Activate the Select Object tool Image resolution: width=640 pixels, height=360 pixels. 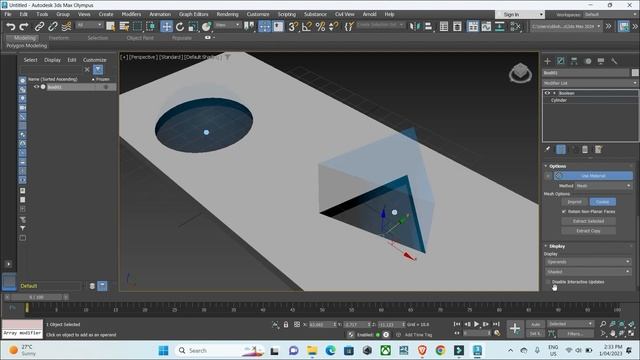[111, 27]
